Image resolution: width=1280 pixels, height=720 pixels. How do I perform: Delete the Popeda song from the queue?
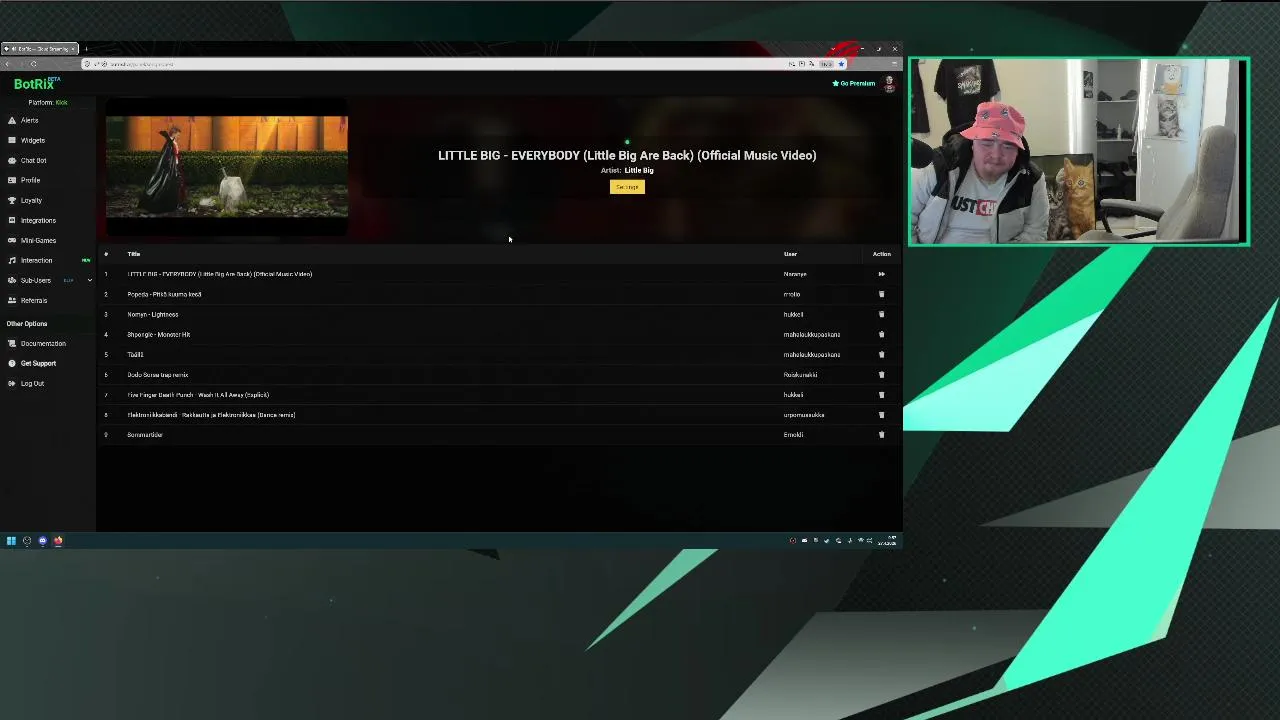881,294
